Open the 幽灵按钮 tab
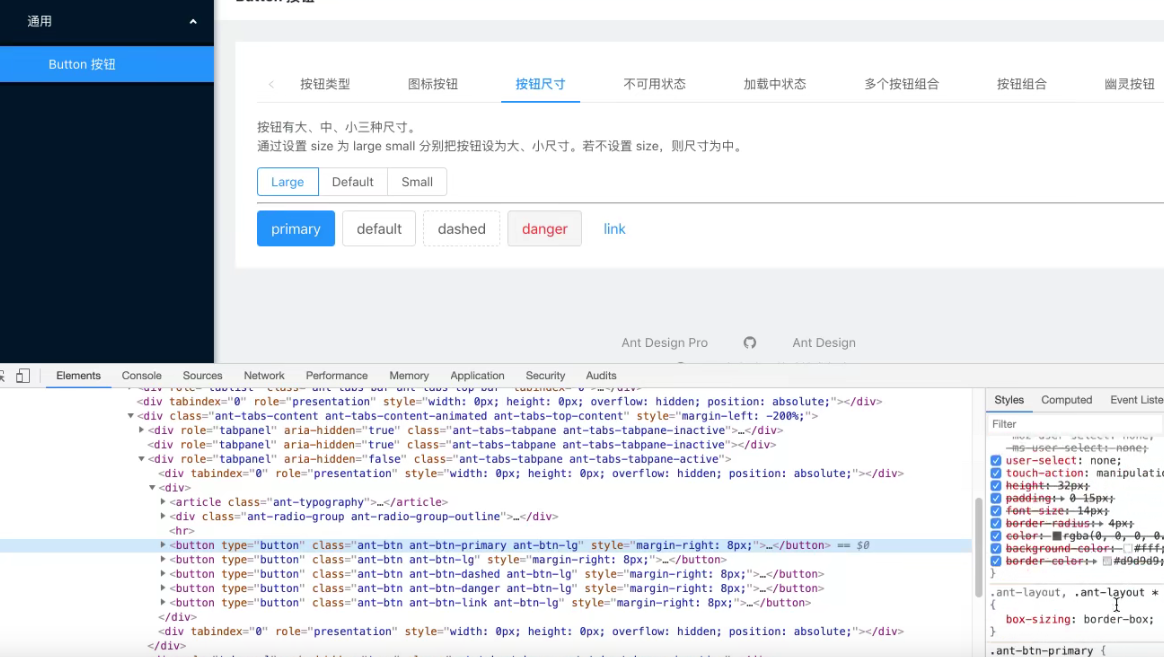 (x=1129, y=84)
